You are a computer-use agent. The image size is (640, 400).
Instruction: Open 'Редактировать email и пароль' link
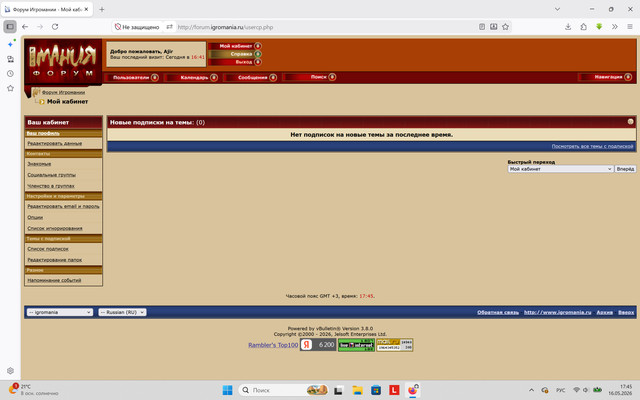63,206
